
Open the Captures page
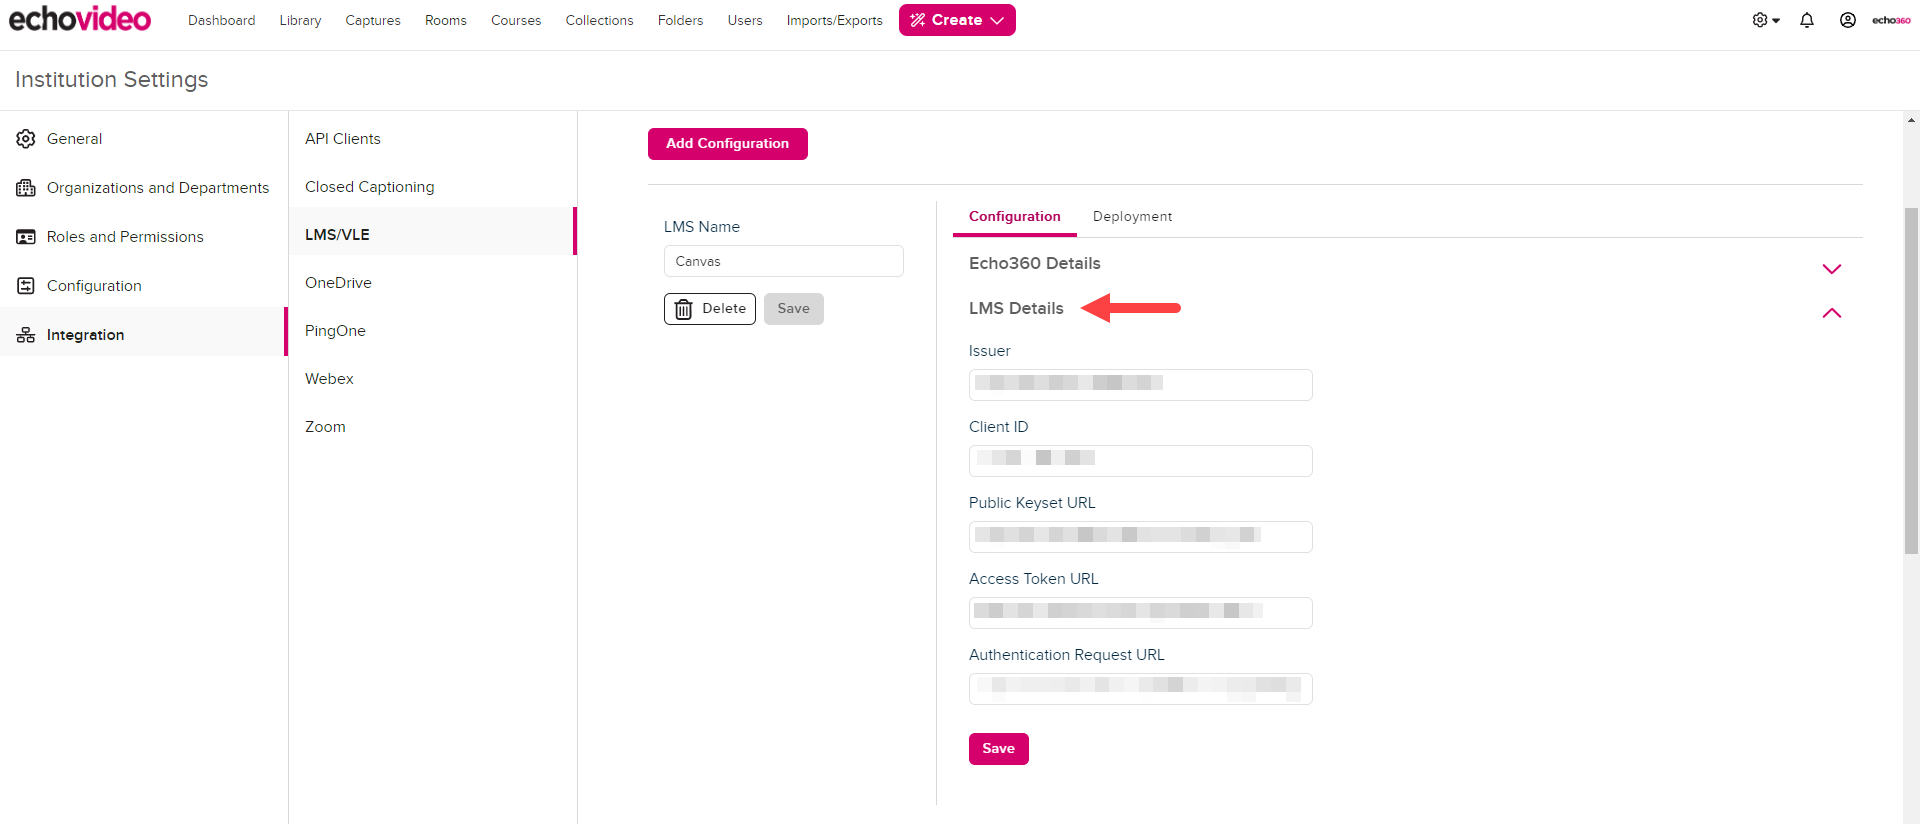(373, 20)
